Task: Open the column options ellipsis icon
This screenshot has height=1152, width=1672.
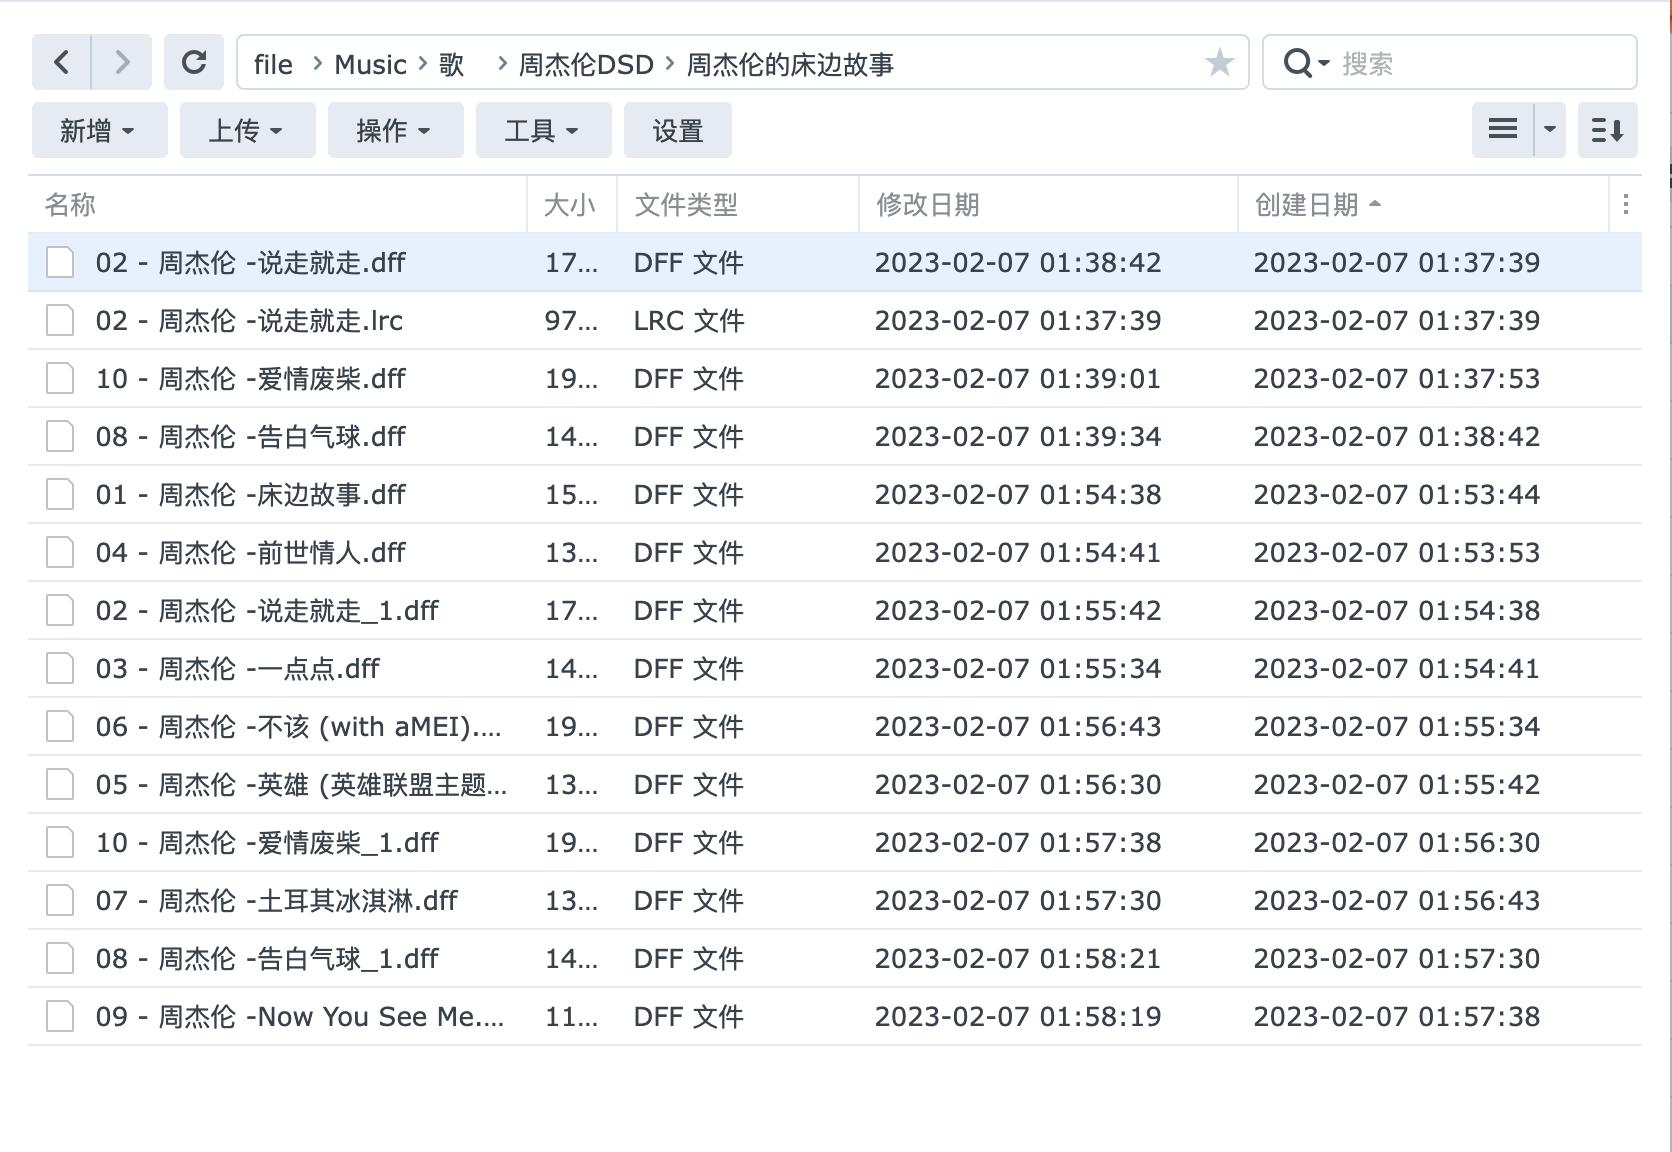Action: (x=1625, y=204)
